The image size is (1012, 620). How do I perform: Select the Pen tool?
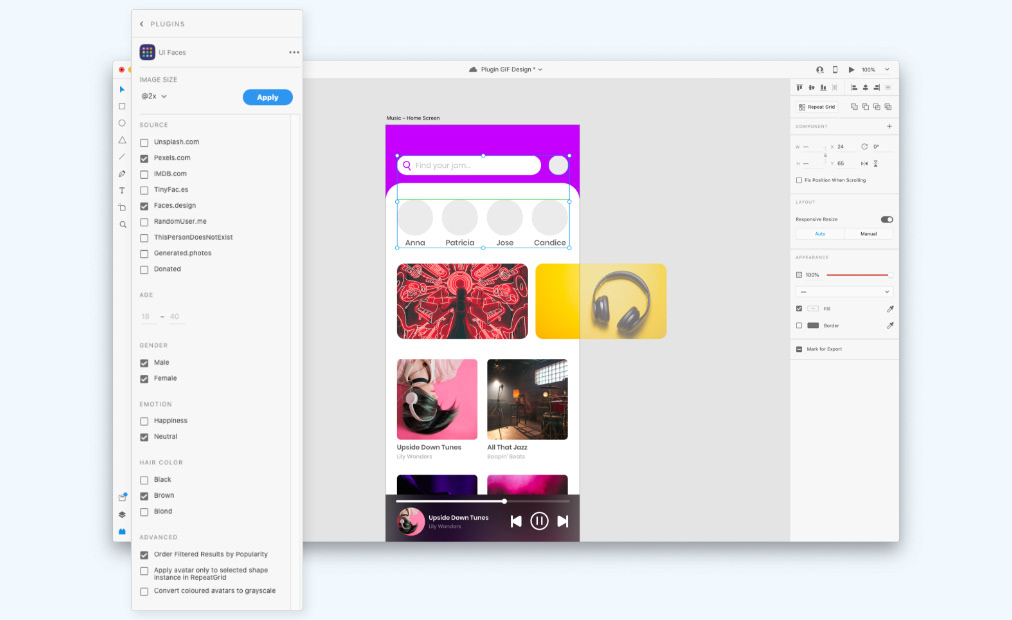click(122, 174)
